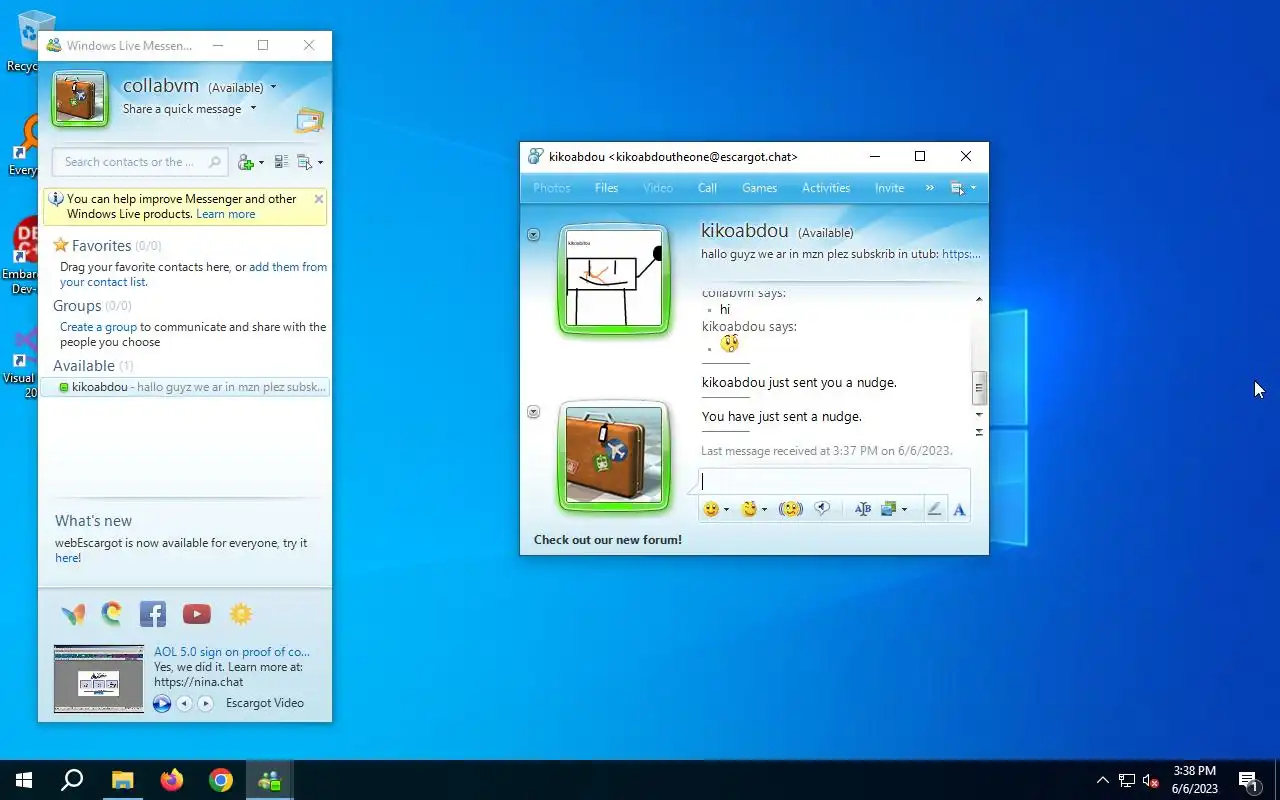The width and height of the screenshot is (1280, 800).
Task: Open the Show menu icon in Messenger
Action: coord(305,162)
